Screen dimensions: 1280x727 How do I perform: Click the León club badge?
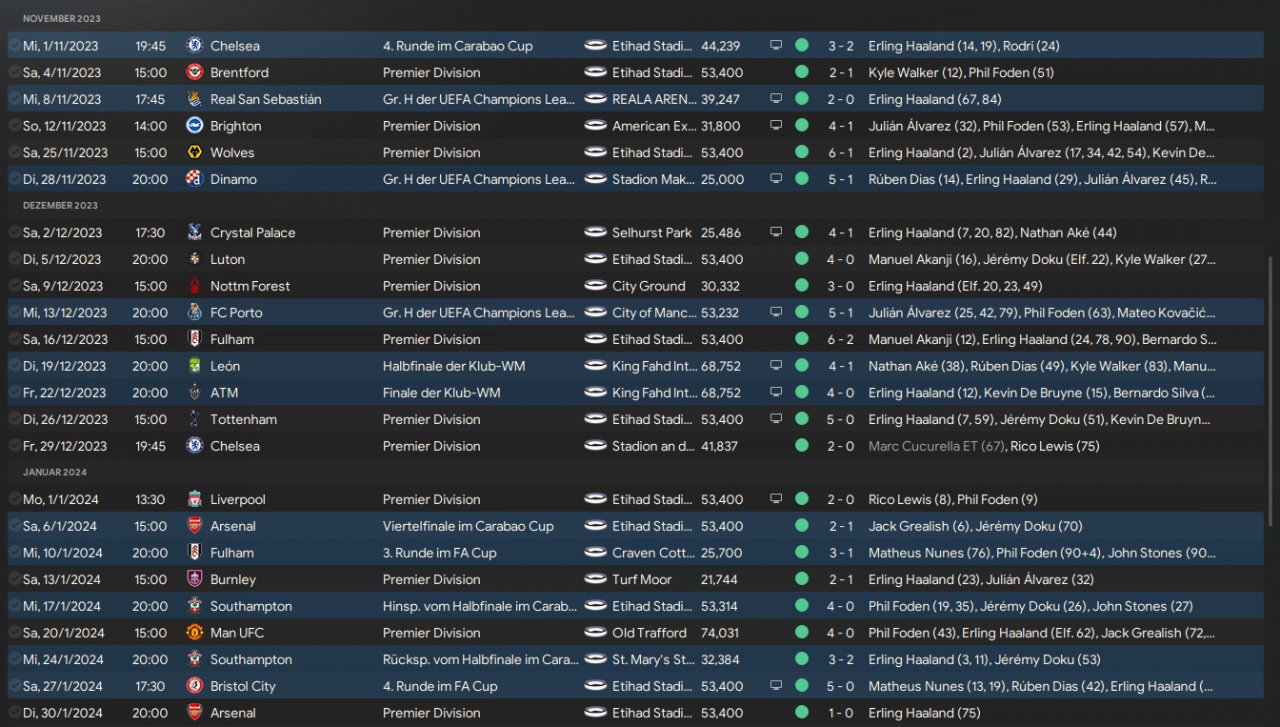pos(195,366)
